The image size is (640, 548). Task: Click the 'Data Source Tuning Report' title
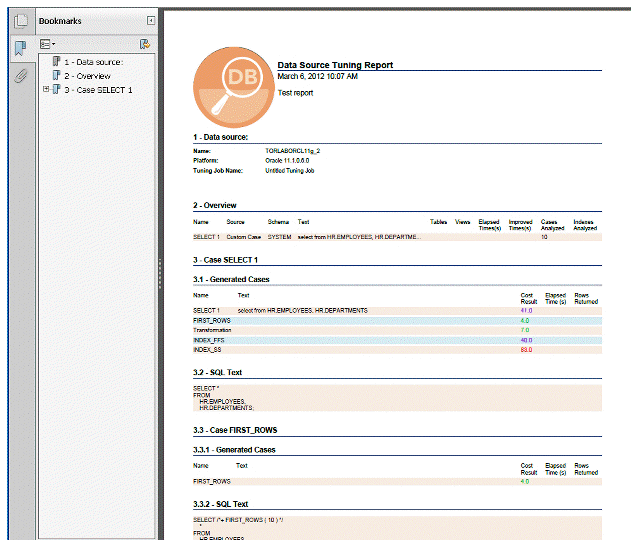pyautogui.click(x=335, y=65)
